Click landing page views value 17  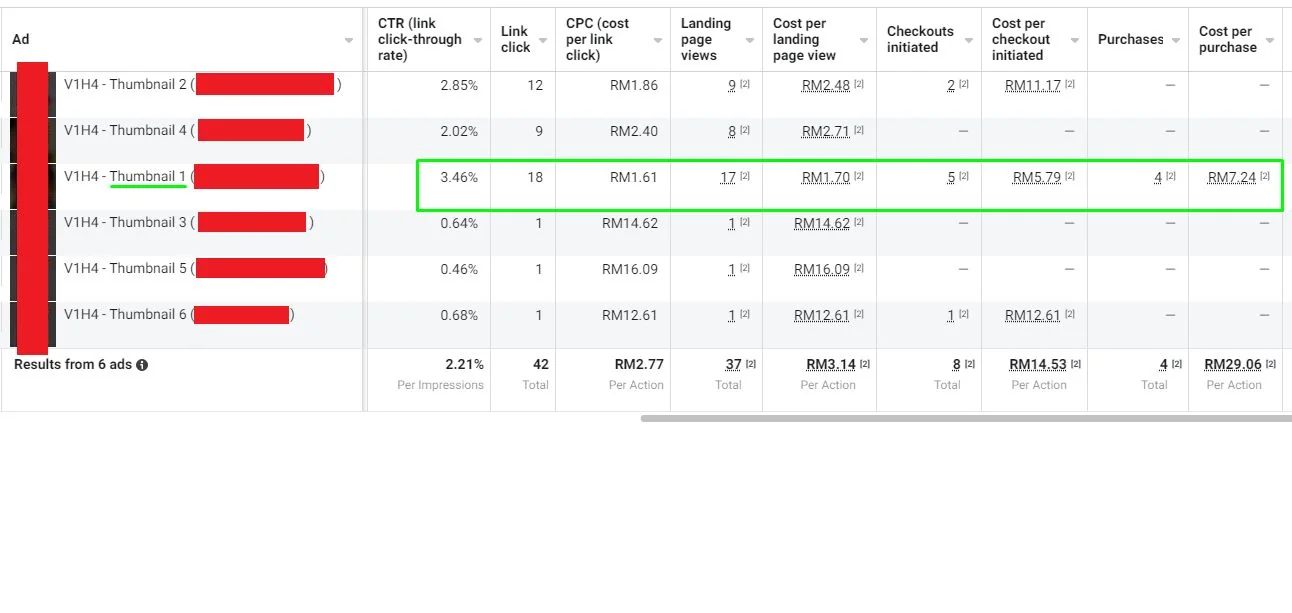728,177
